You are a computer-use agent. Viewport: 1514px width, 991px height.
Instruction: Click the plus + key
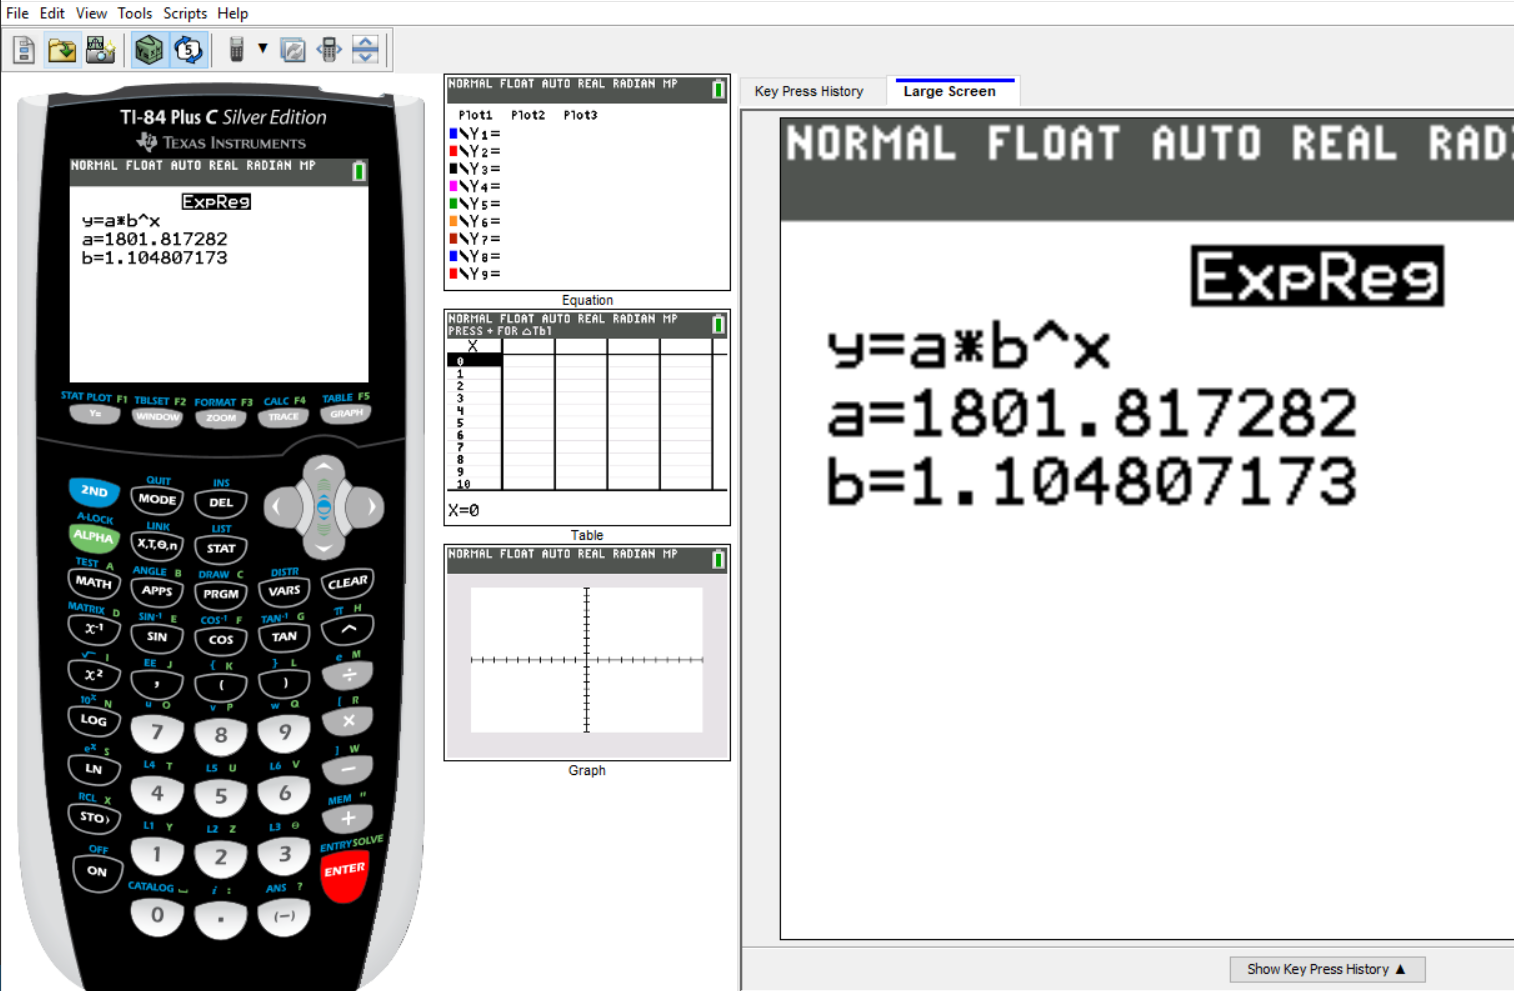click(x=348, y=818)
